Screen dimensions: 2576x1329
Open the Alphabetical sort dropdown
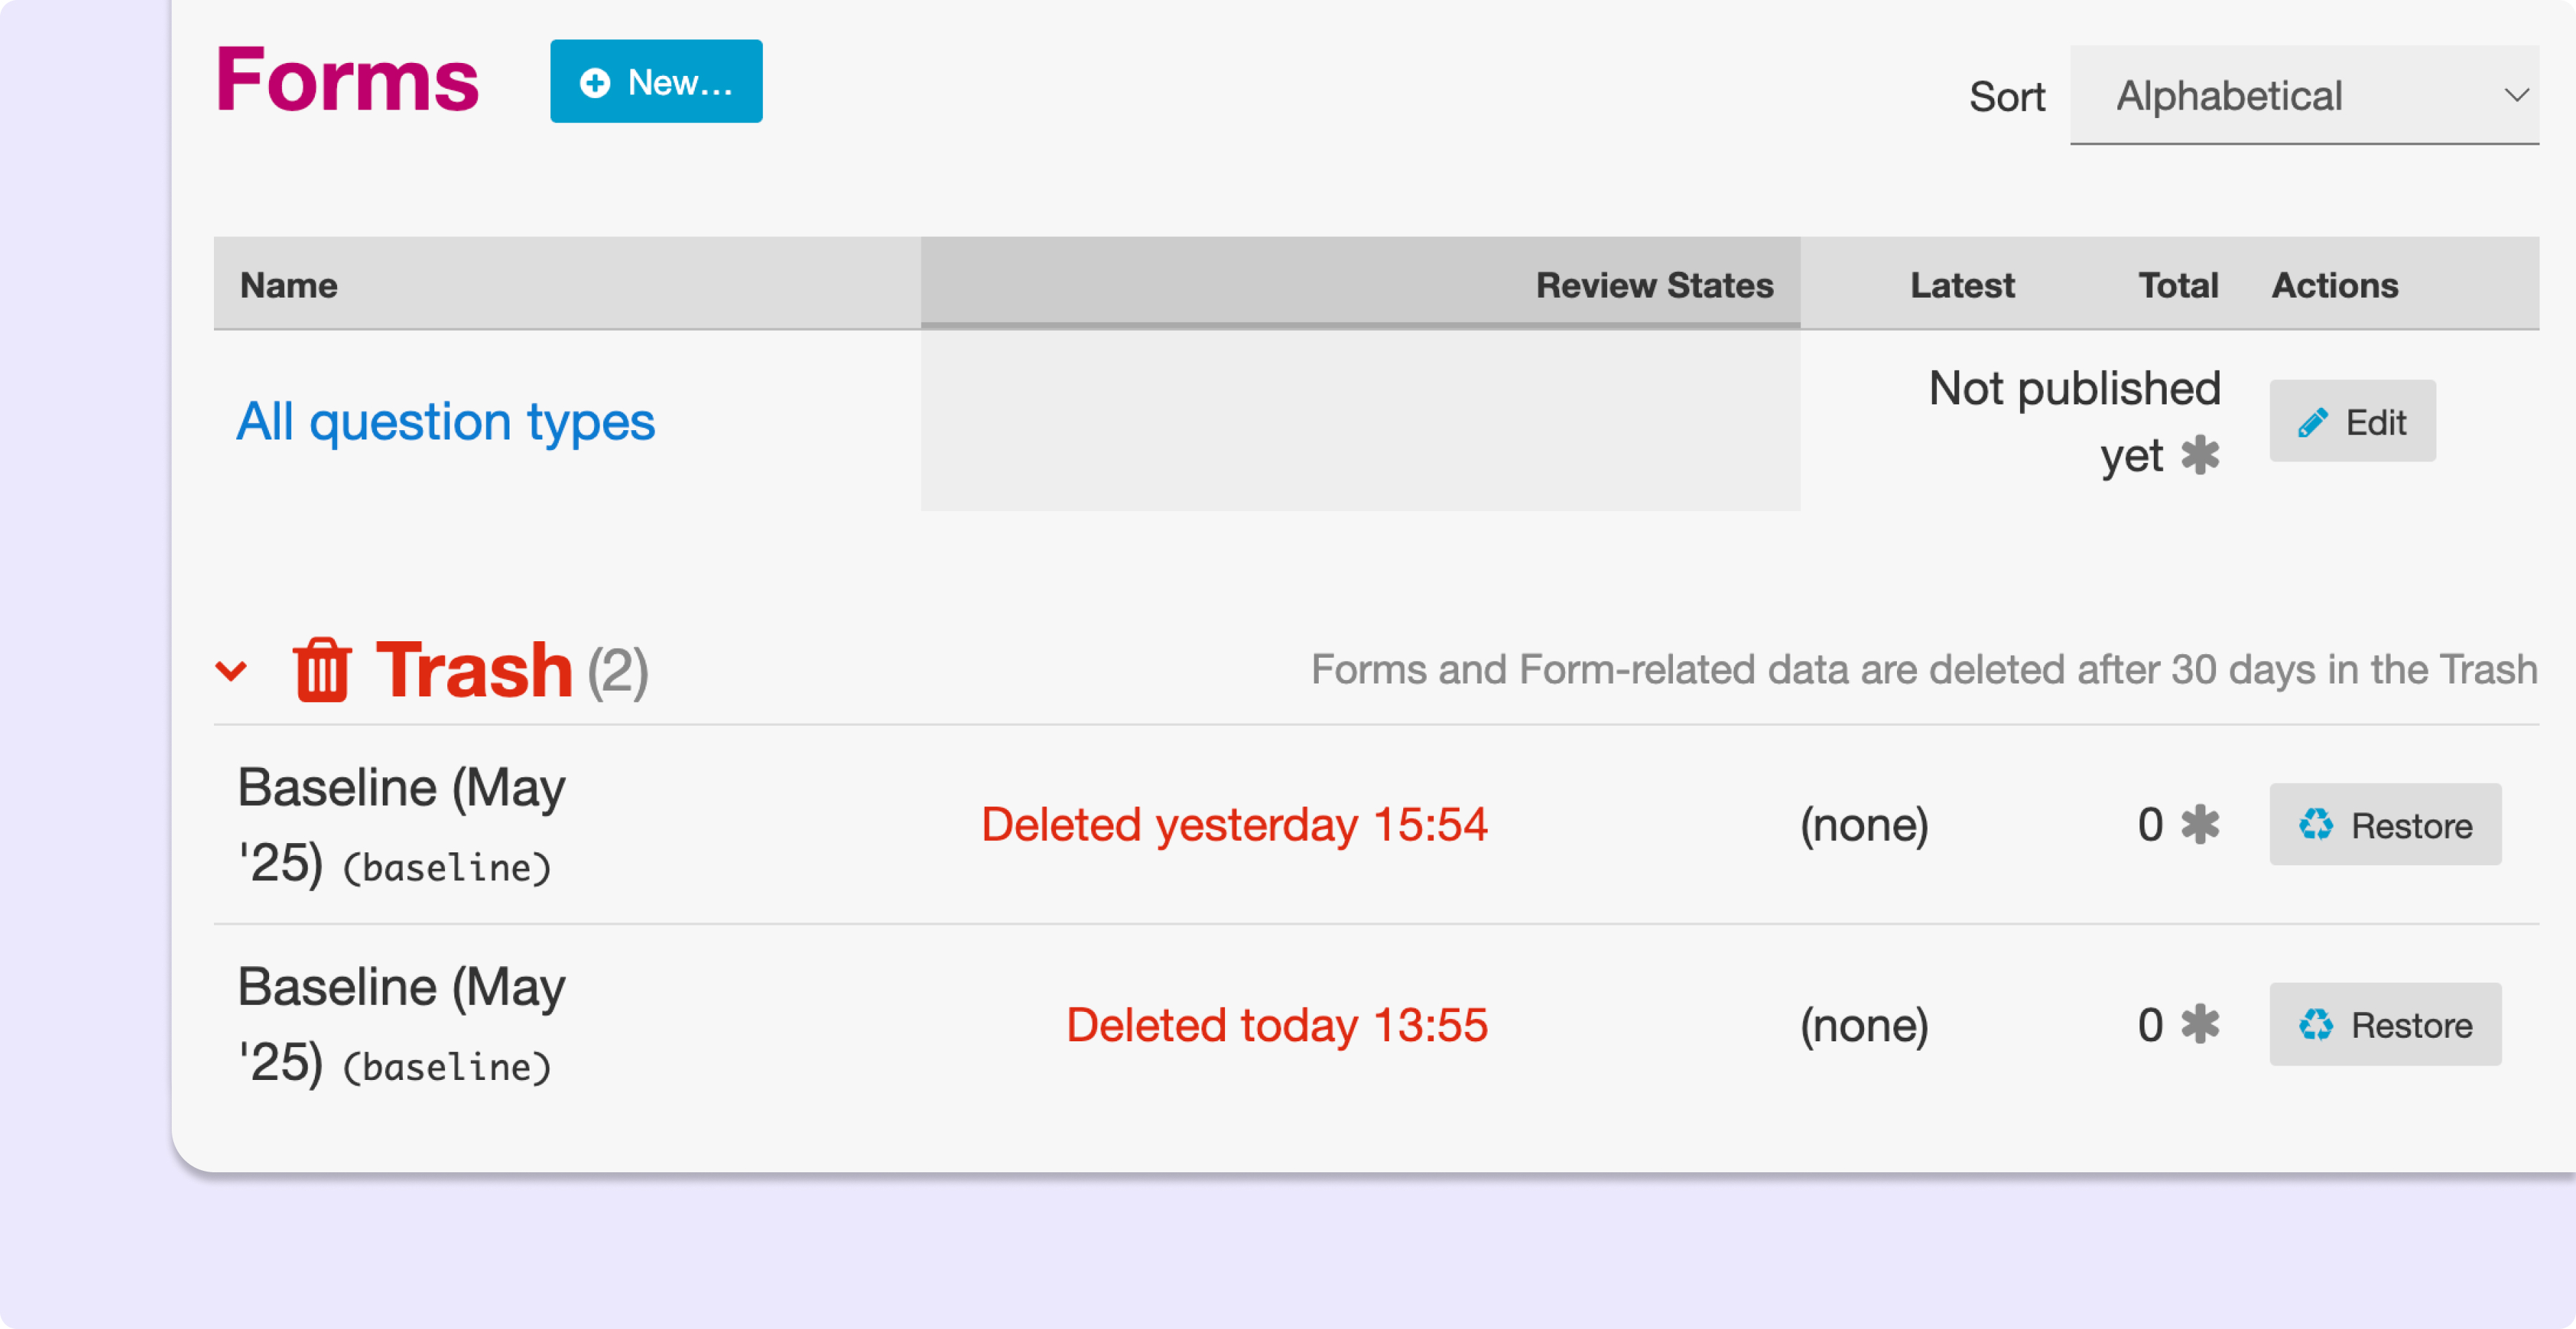tap(2304, 96)
